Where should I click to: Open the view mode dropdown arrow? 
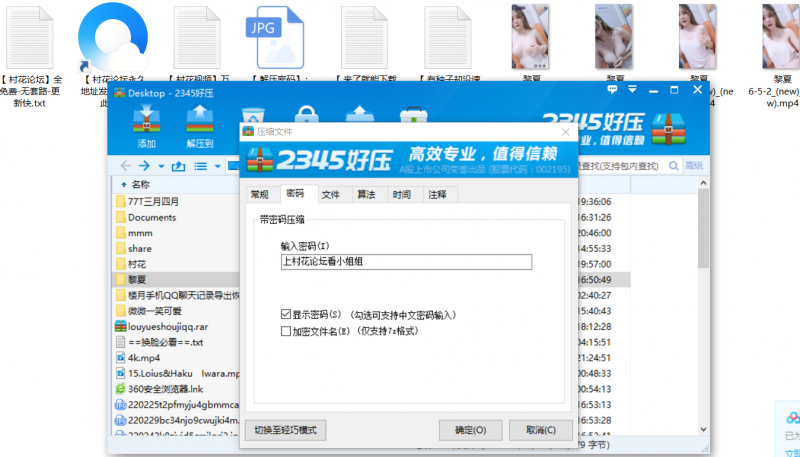pyautogui.click(x=216, y=165)
